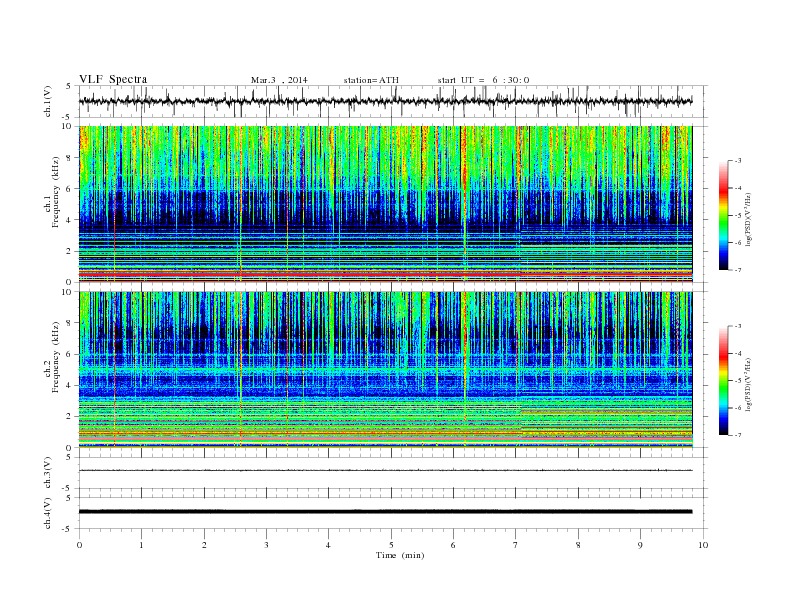Click the 'ch.1 Frequency (kHz)' axis label
The image size is (792, 612).
51,192
